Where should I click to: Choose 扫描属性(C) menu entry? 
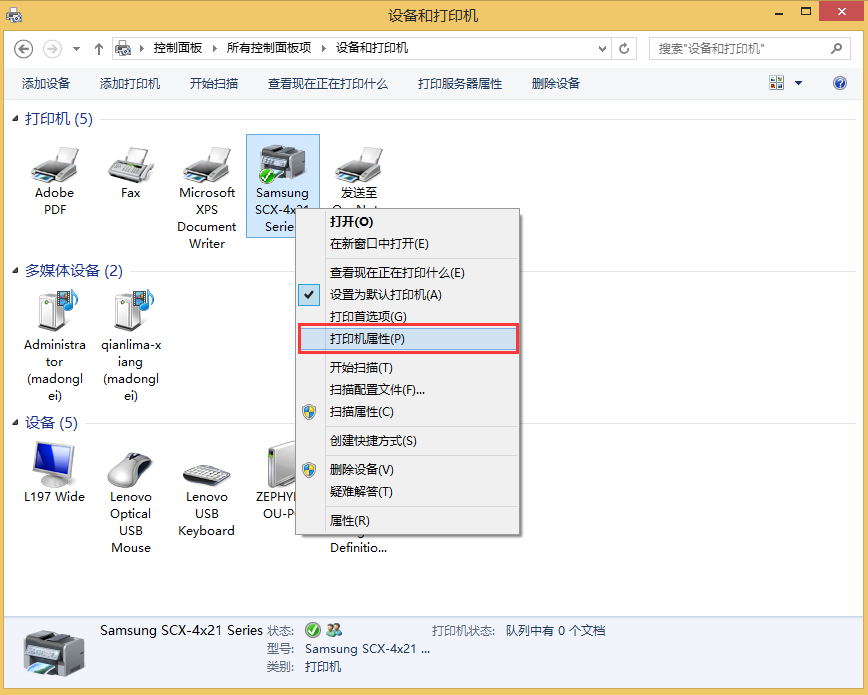[407, 412]
